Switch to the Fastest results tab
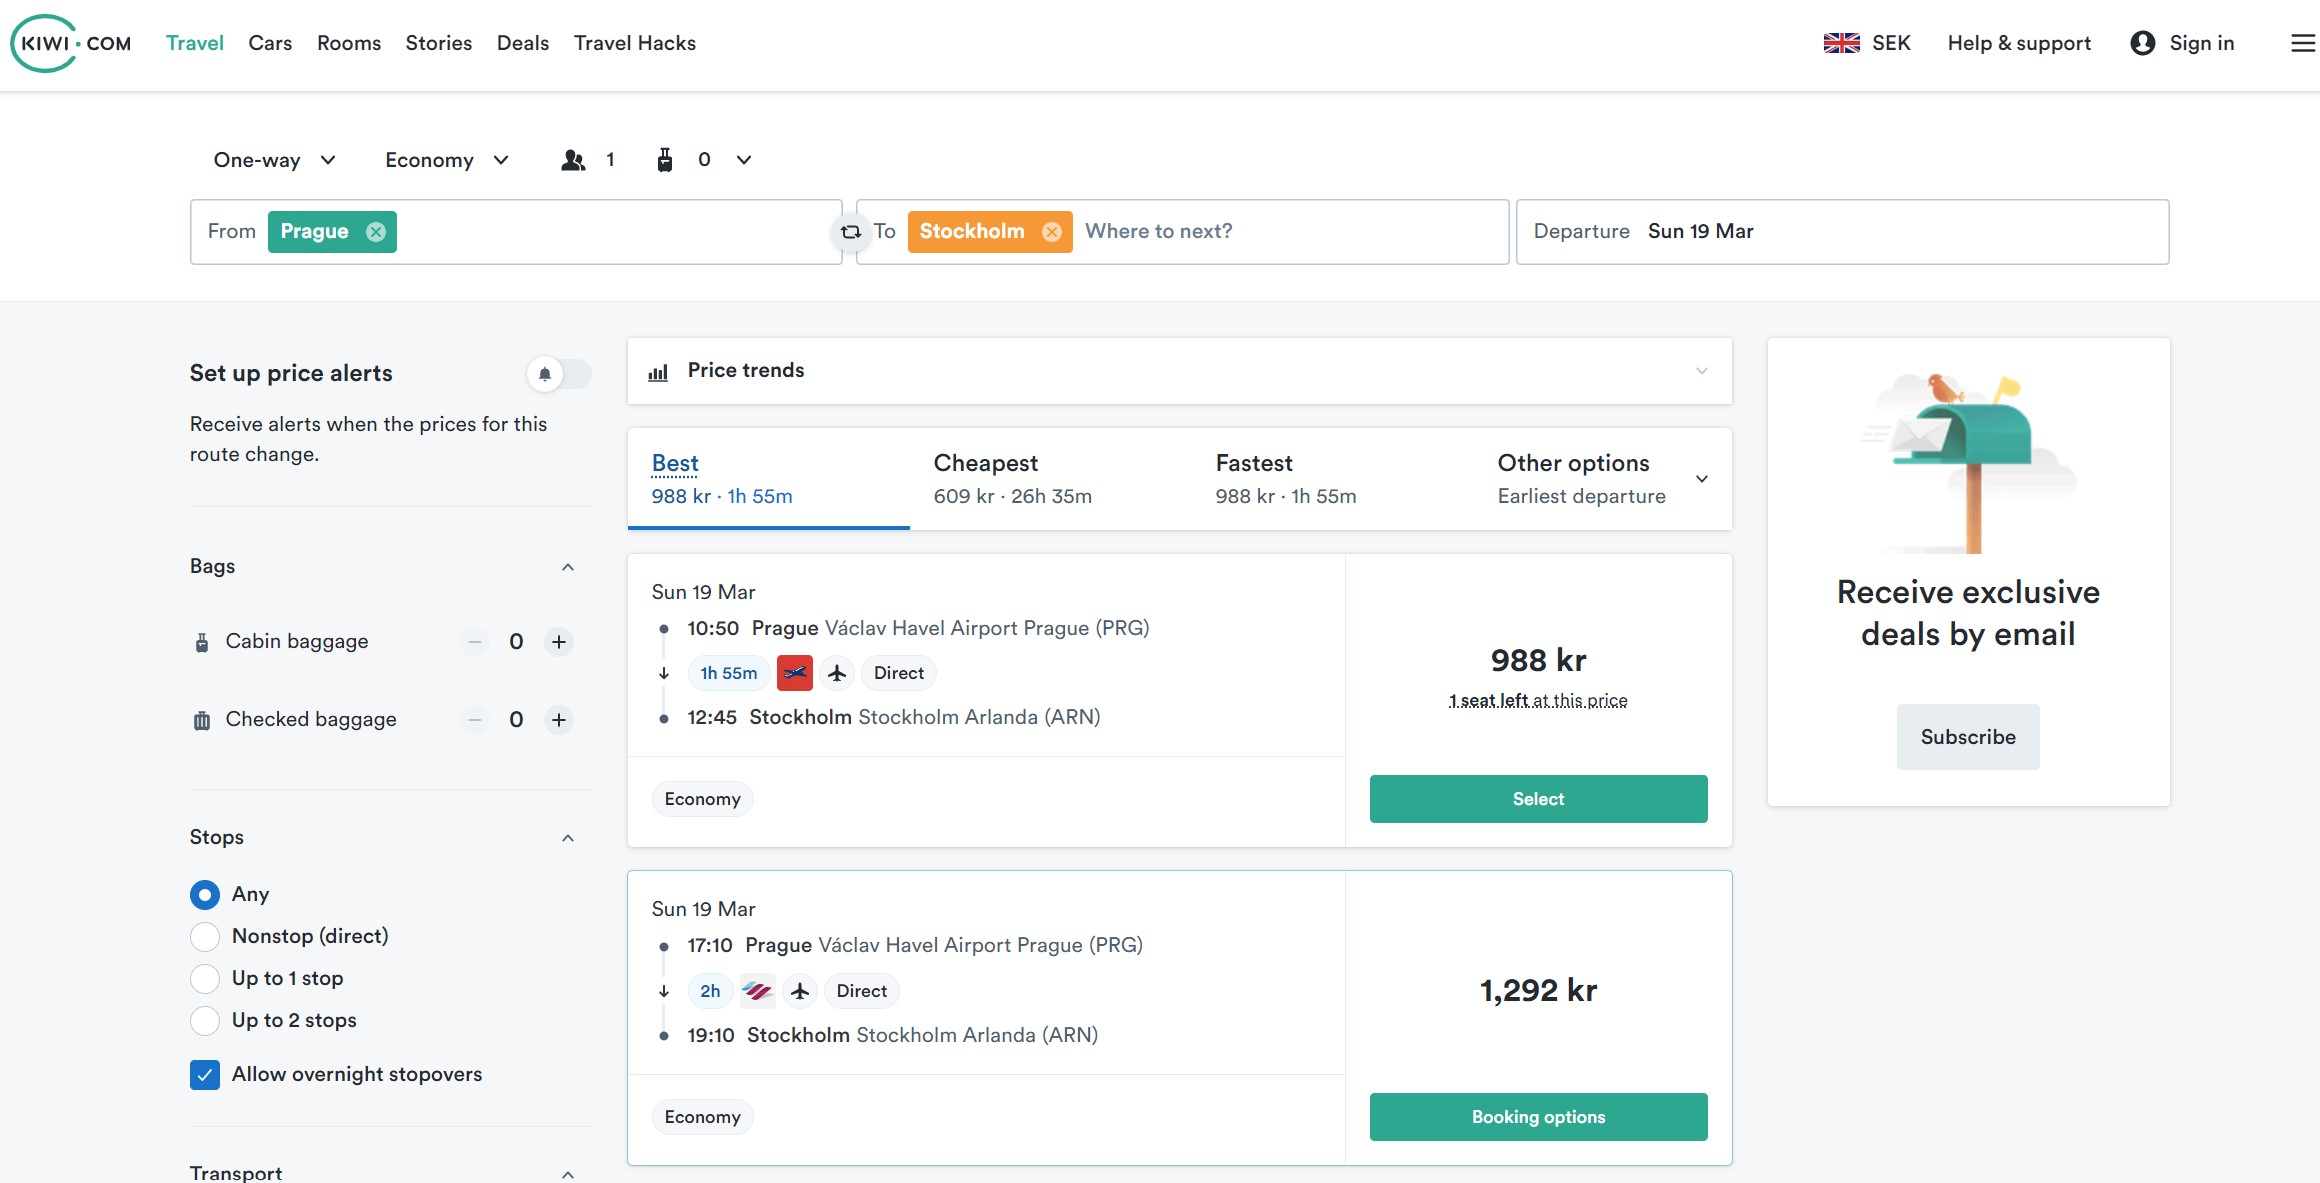 click(1333, 479)
